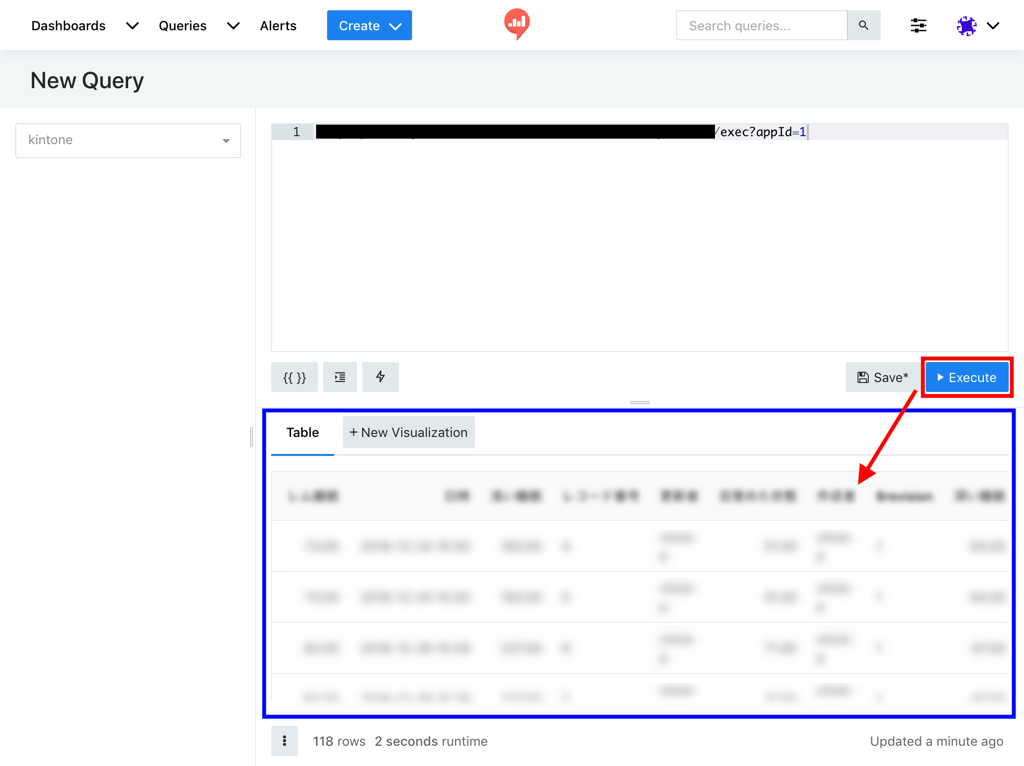Open the kintone data source selector
Screen dimensions: 1024x766
pos(128,140)
